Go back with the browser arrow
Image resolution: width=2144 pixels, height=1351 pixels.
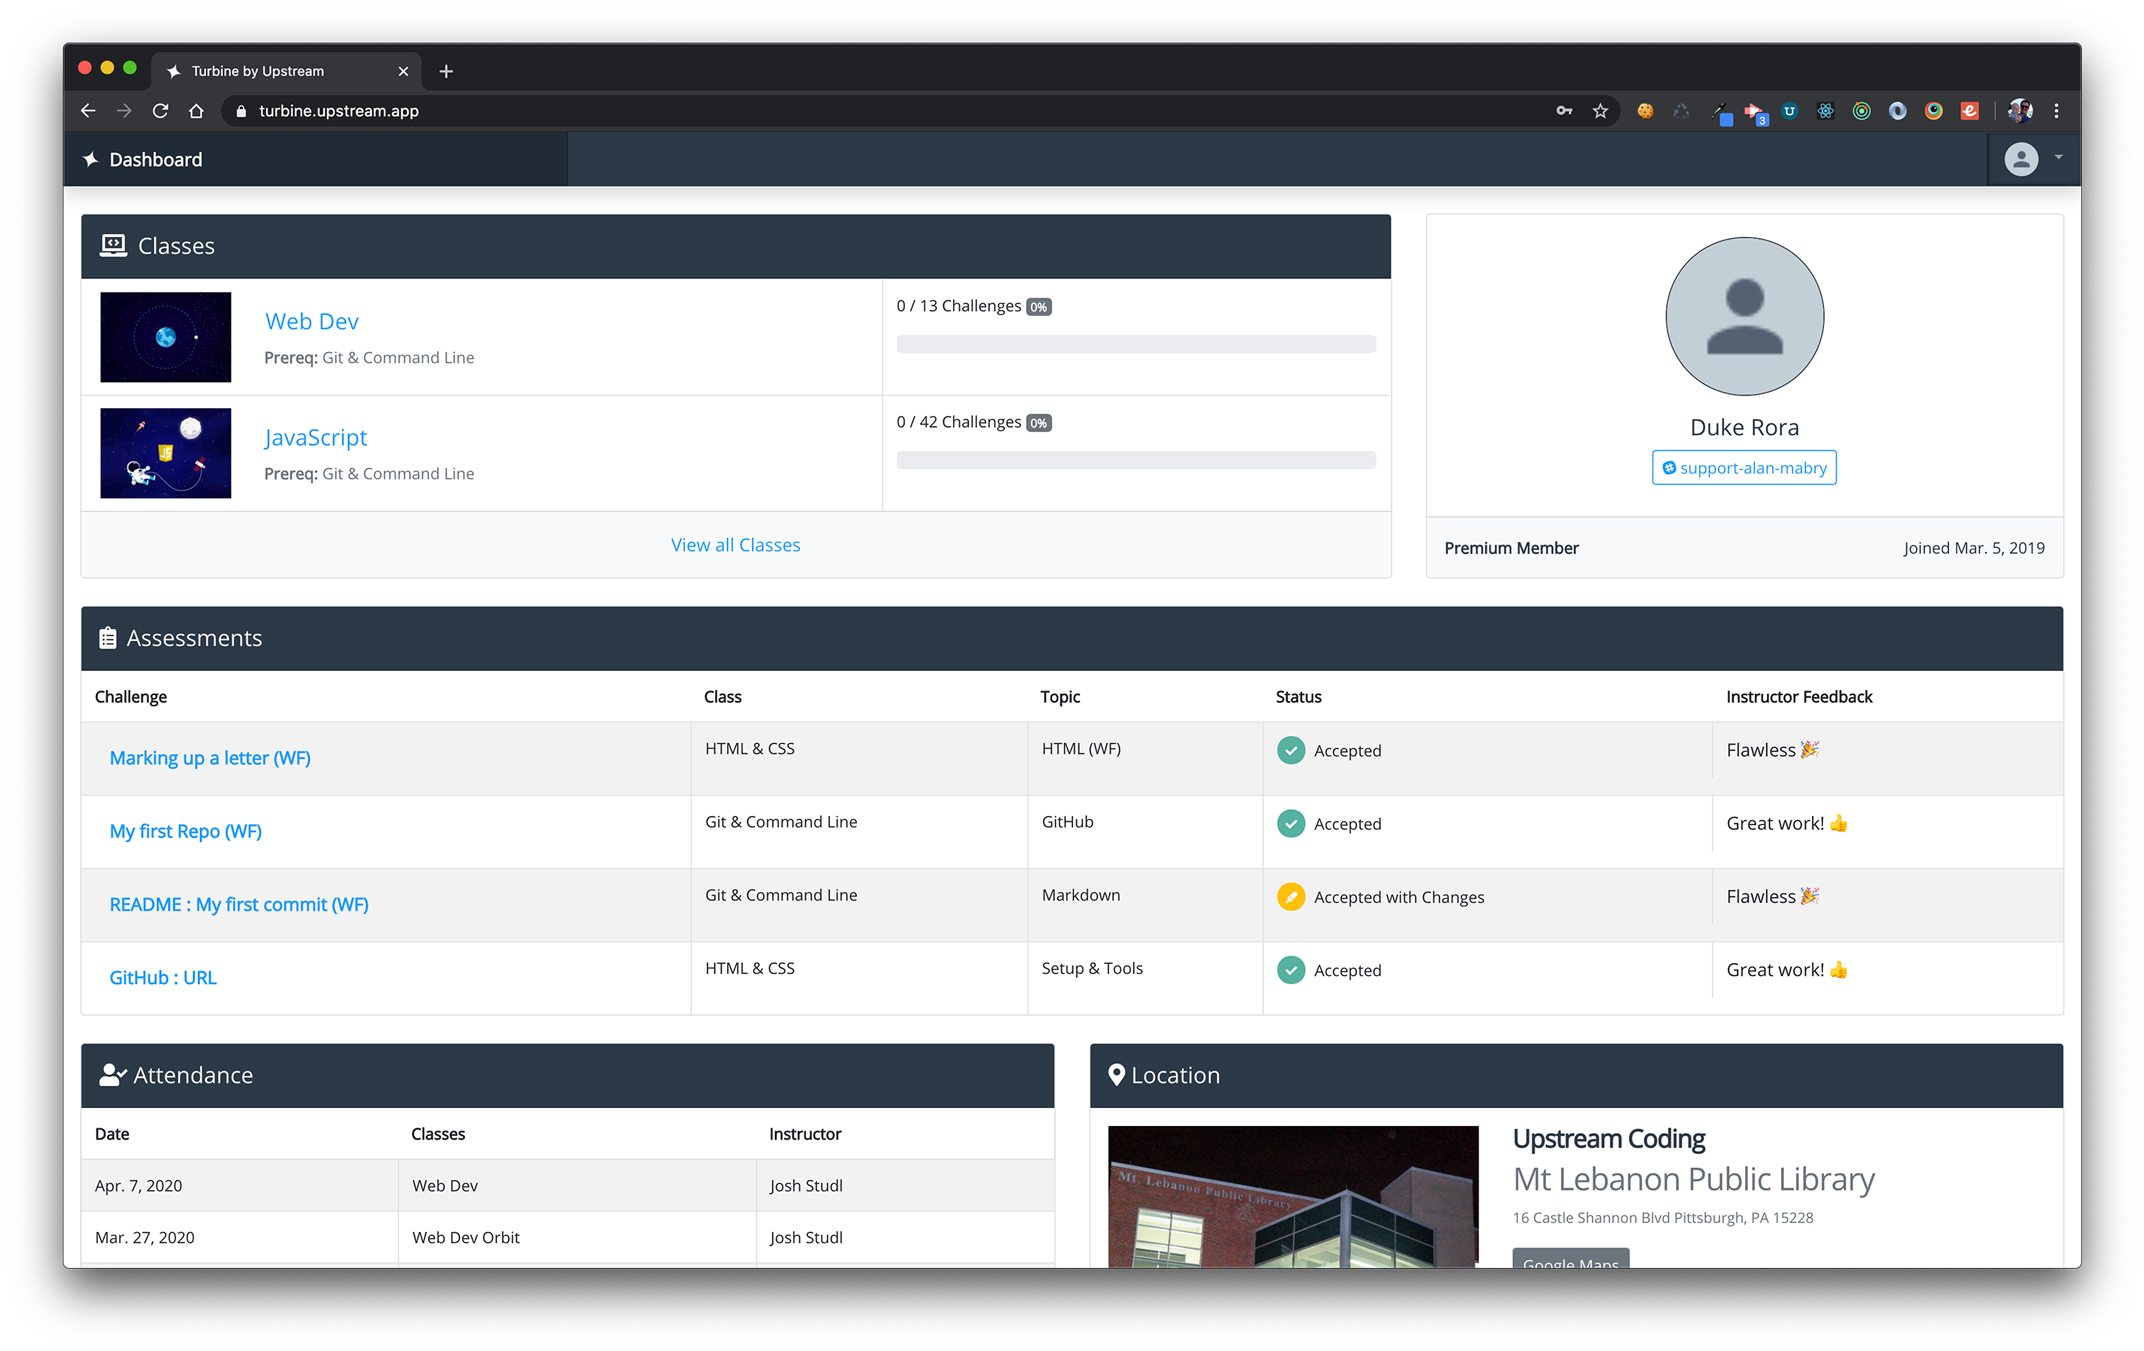coord(88,111)
